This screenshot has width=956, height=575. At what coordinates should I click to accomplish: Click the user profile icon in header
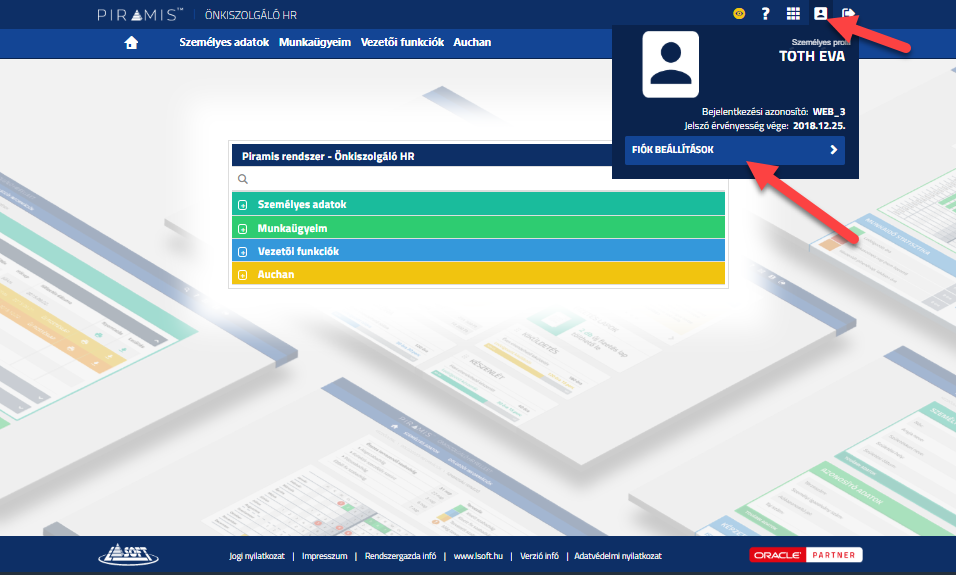(x=821, y=14)
